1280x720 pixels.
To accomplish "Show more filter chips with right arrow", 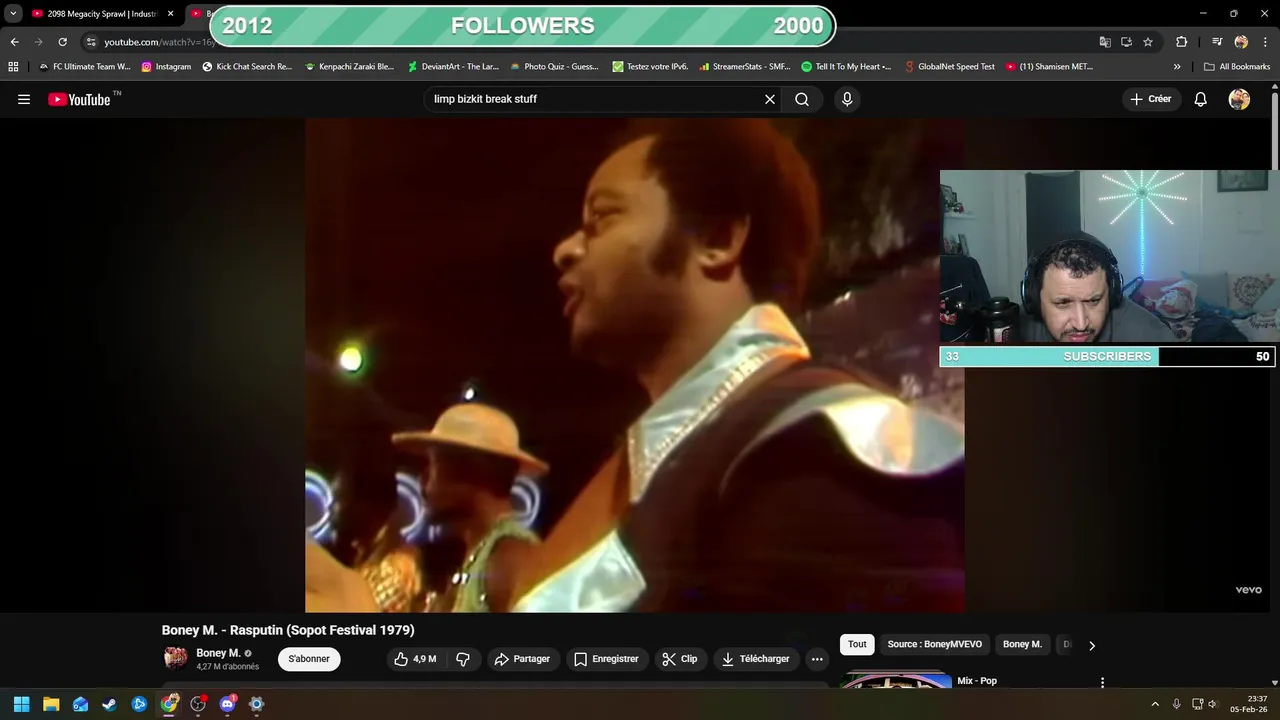I will (1092, 645).
